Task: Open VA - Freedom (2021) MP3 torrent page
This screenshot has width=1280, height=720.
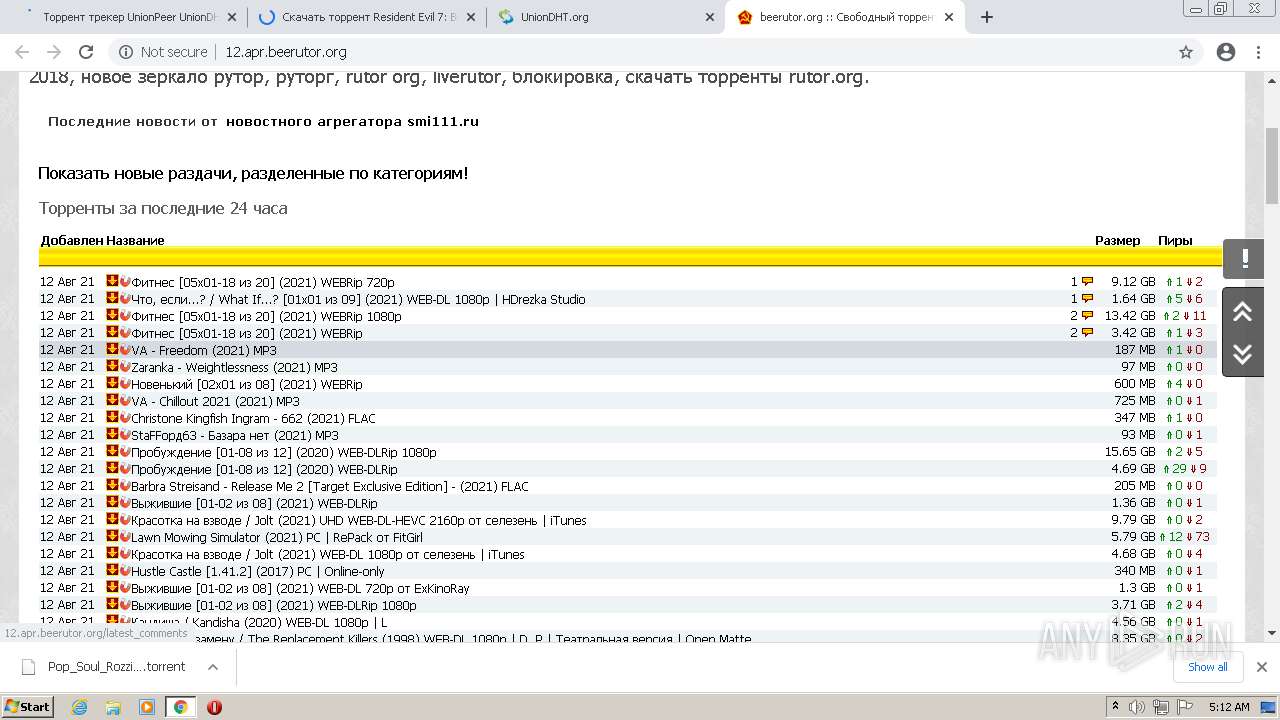Action: pos(204,351)
